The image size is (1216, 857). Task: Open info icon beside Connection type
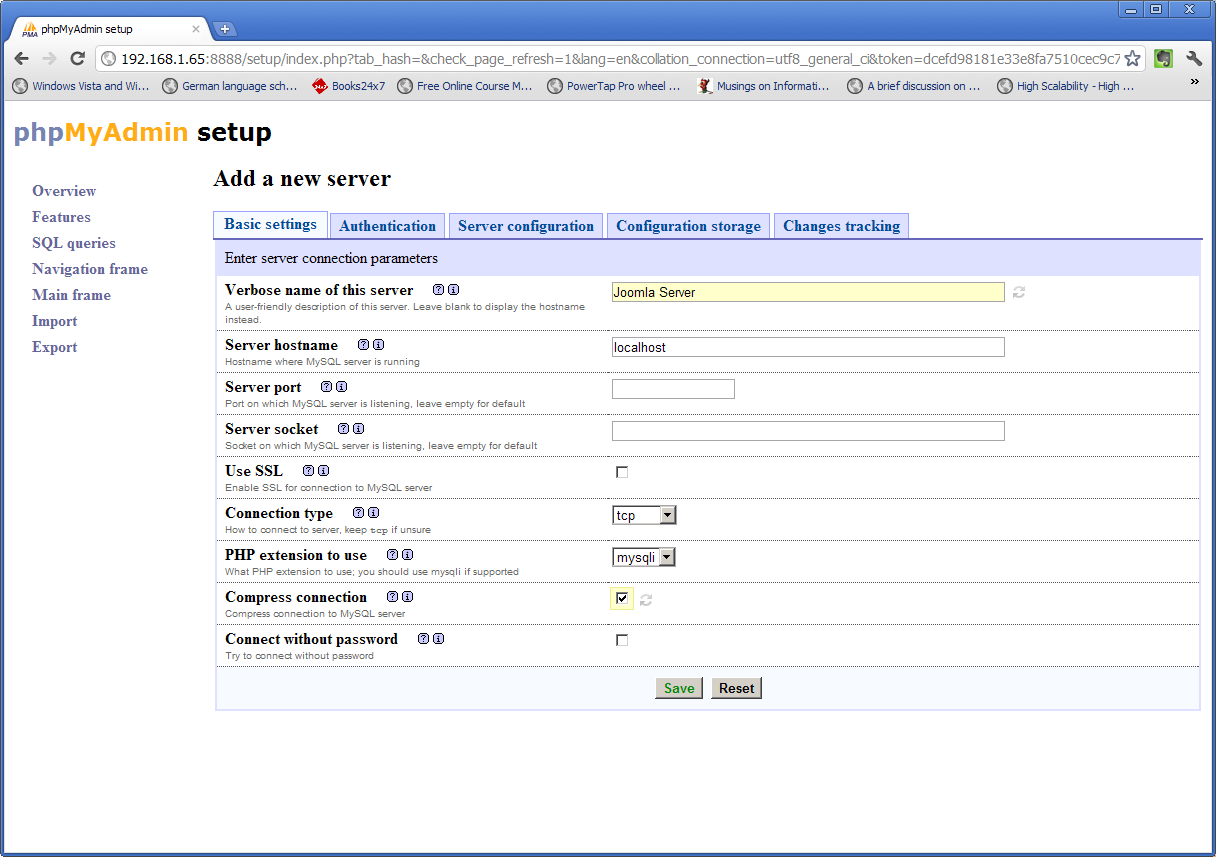click(373, 513)
